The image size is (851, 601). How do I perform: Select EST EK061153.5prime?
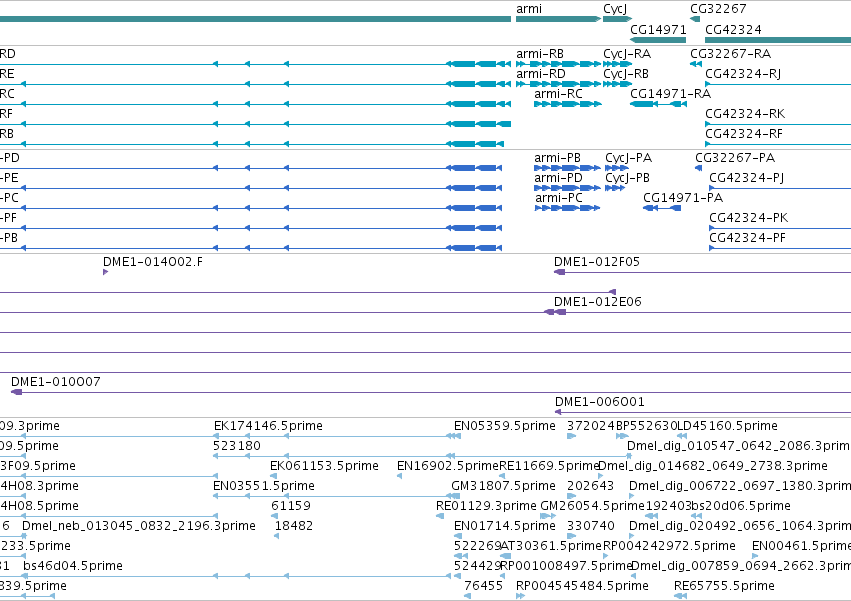click(x=324, y=466)
